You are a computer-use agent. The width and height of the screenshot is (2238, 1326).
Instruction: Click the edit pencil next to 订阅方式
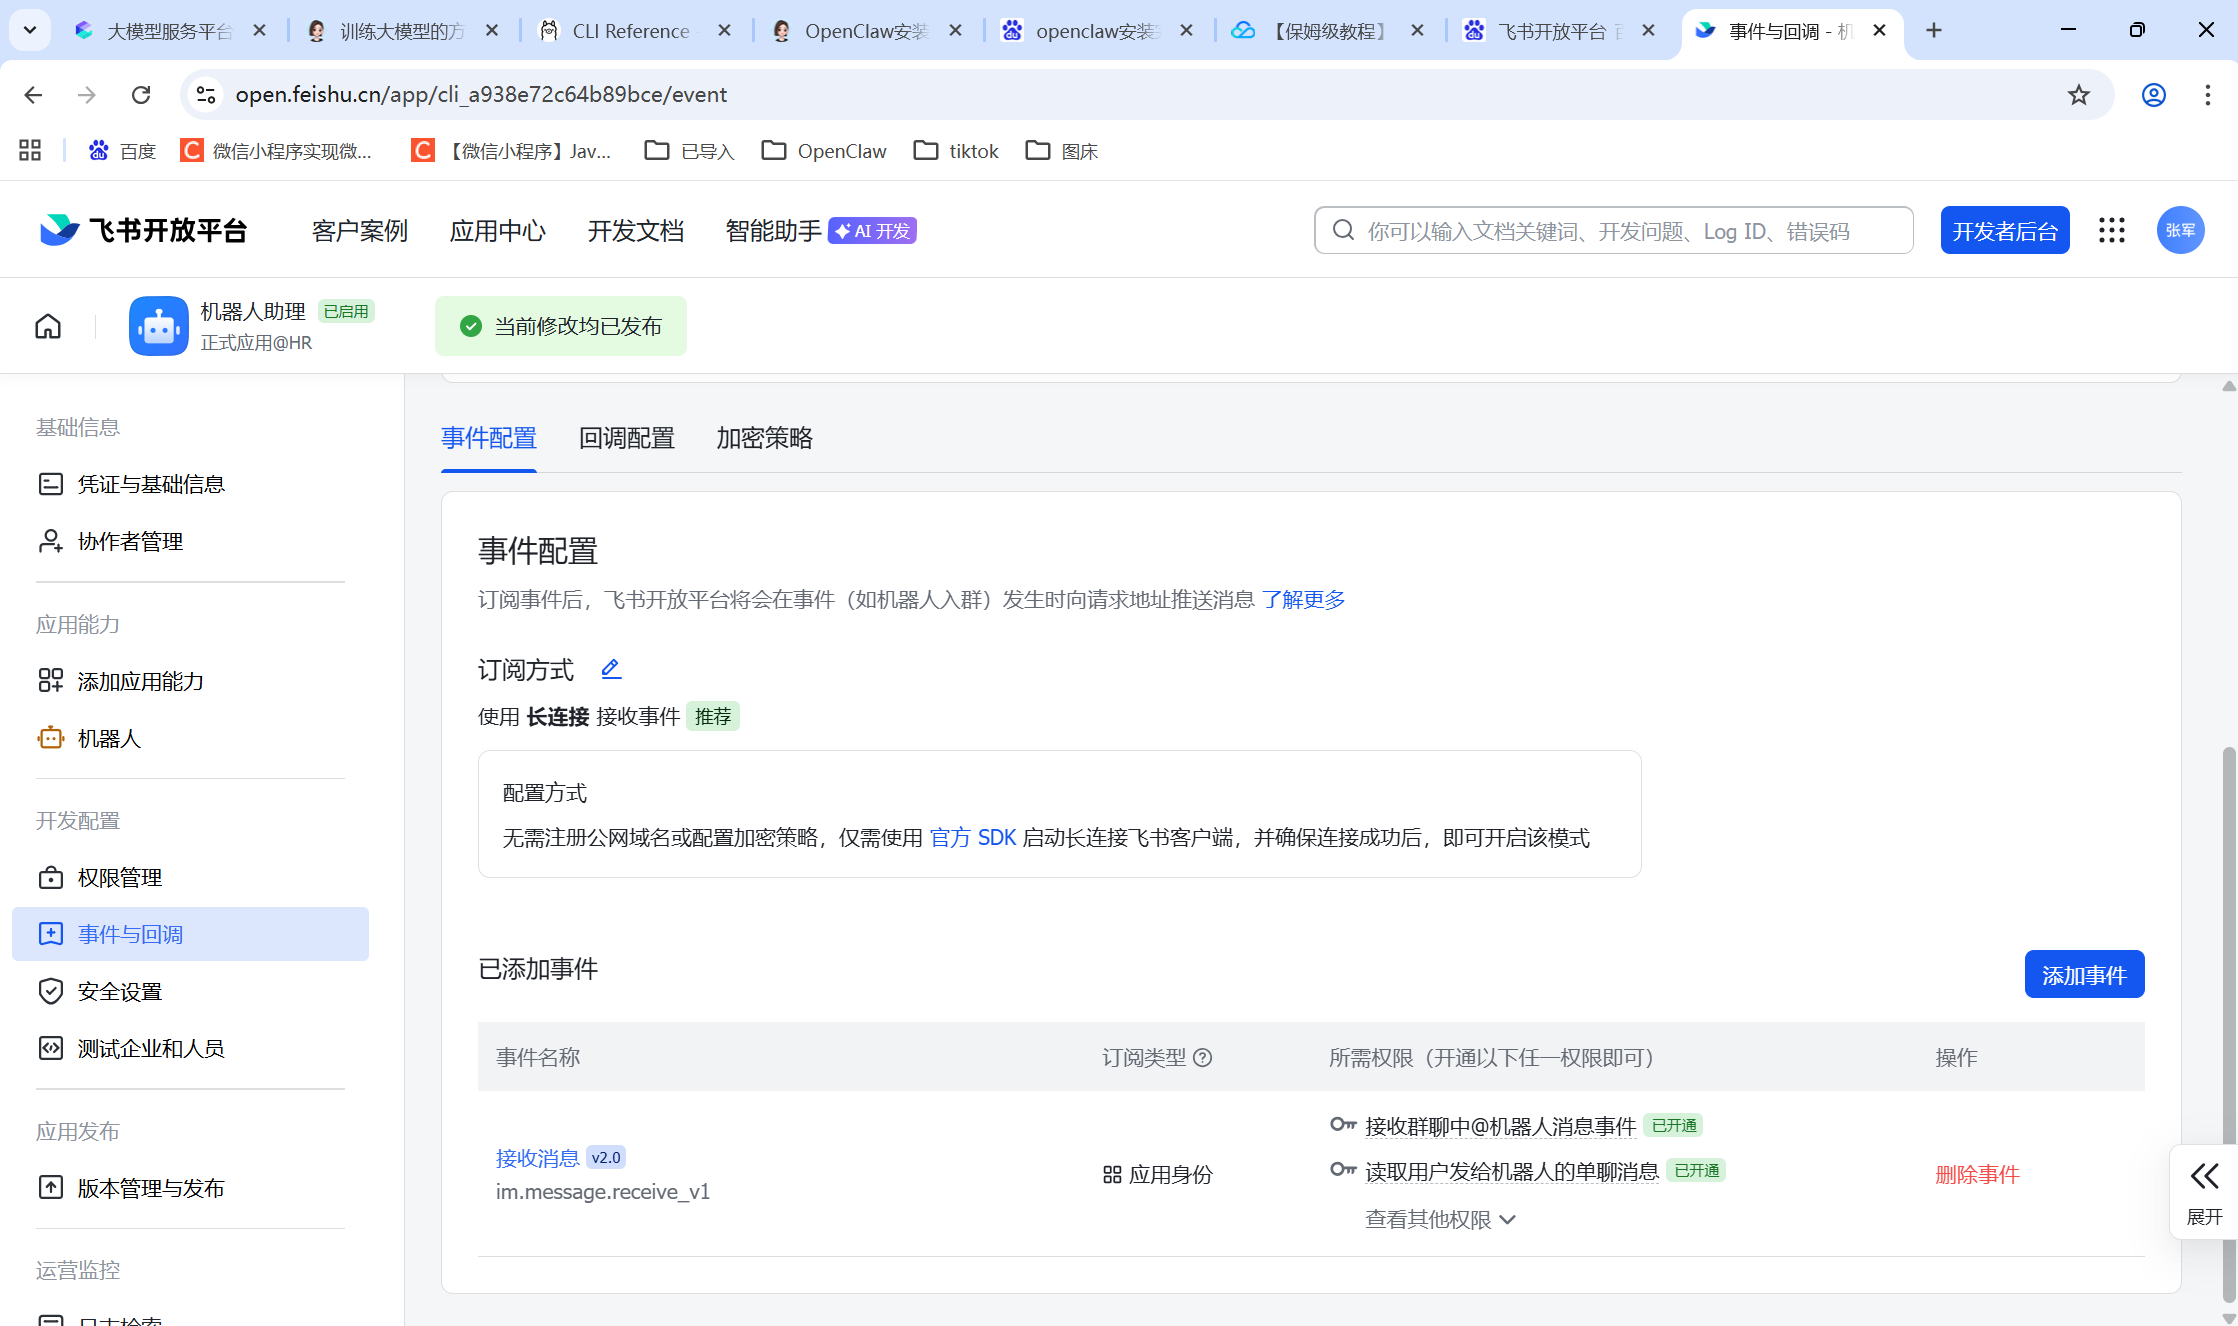click(x=611, y=669)
